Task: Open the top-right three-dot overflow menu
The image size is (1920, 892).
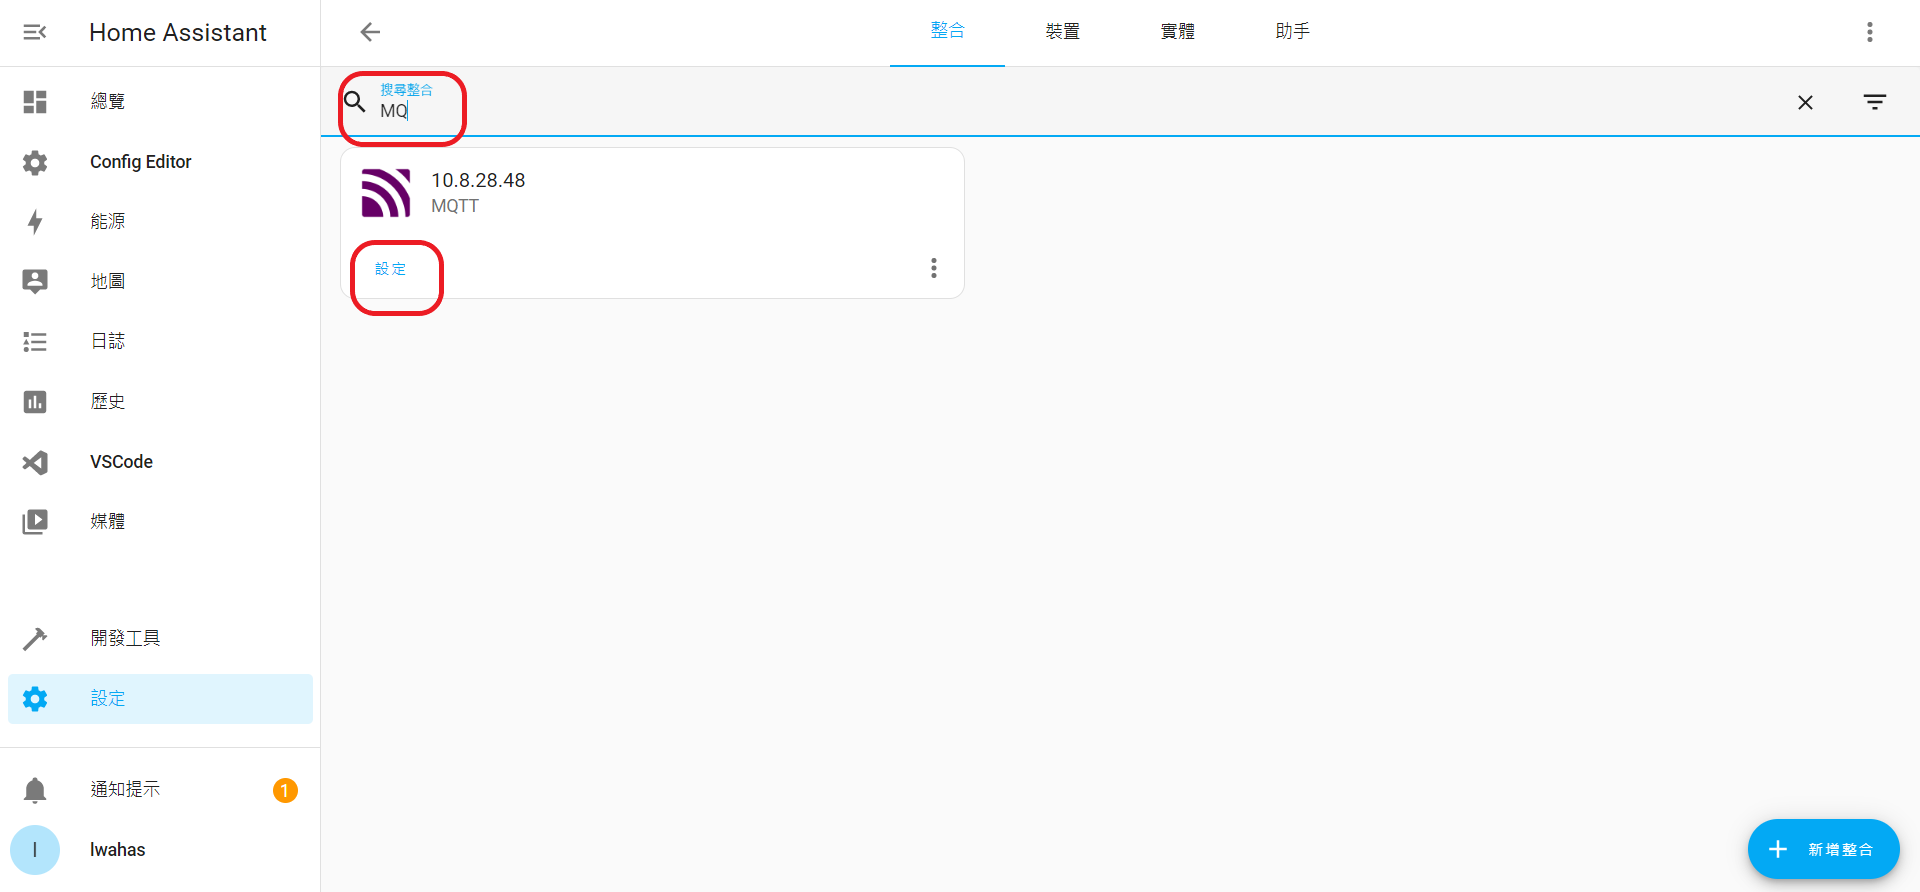Action: coord(1869,33)
